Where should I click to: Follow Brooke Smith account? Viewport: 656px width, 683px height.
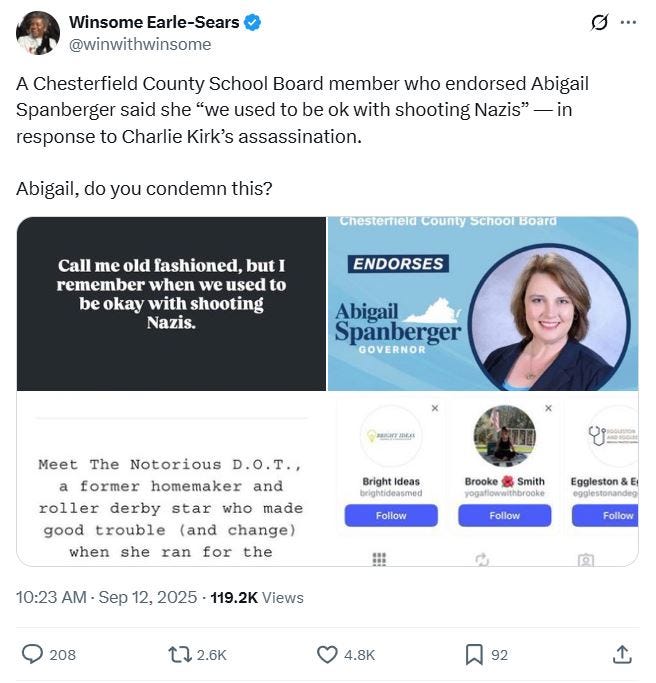[x=504, y=515]
